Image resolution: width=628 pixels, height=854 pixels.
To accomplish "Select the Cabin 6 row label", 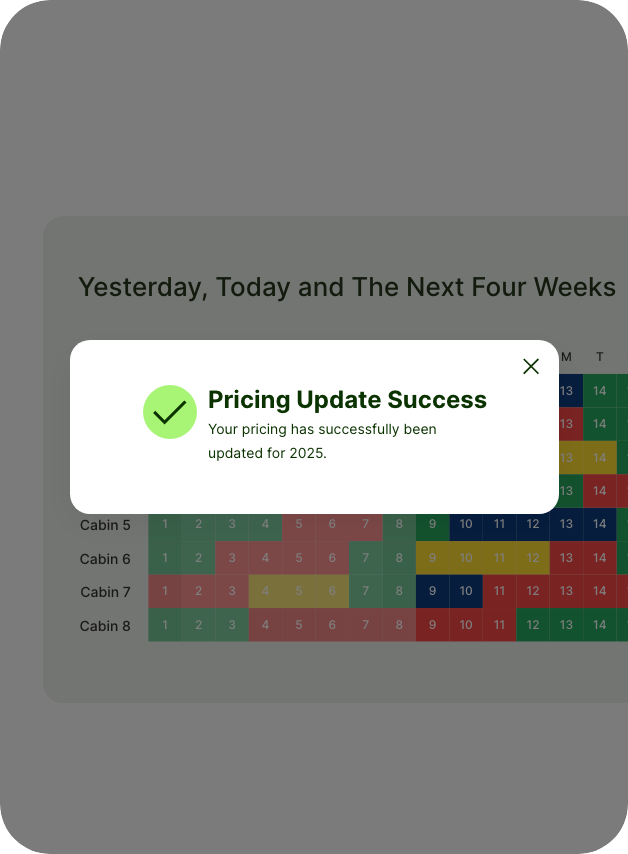I will click(x=105, y=559).
